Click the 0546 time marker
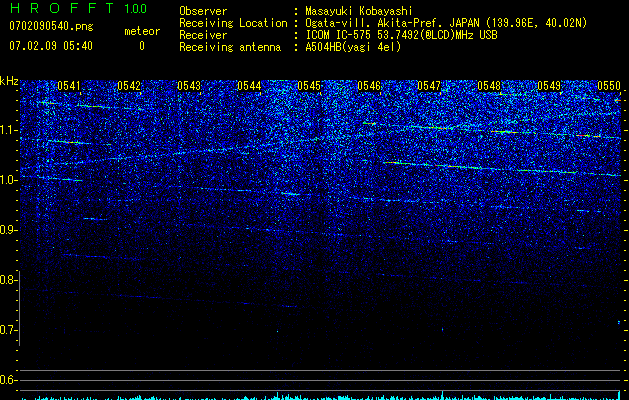The width and height of the screenshot is (629, 400). 369,85
